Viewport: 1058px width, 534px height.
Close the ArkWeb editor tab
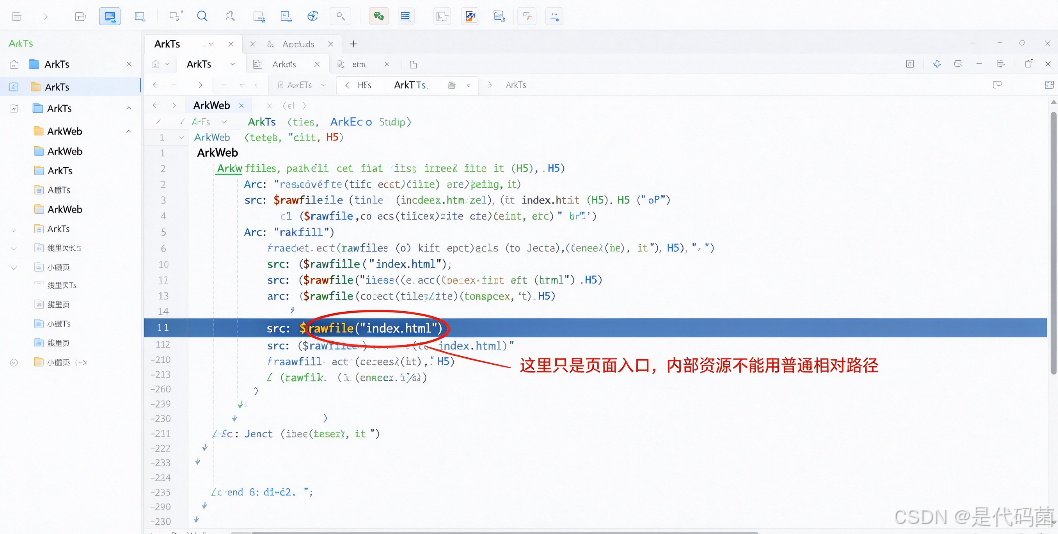[x=240, y=105]
